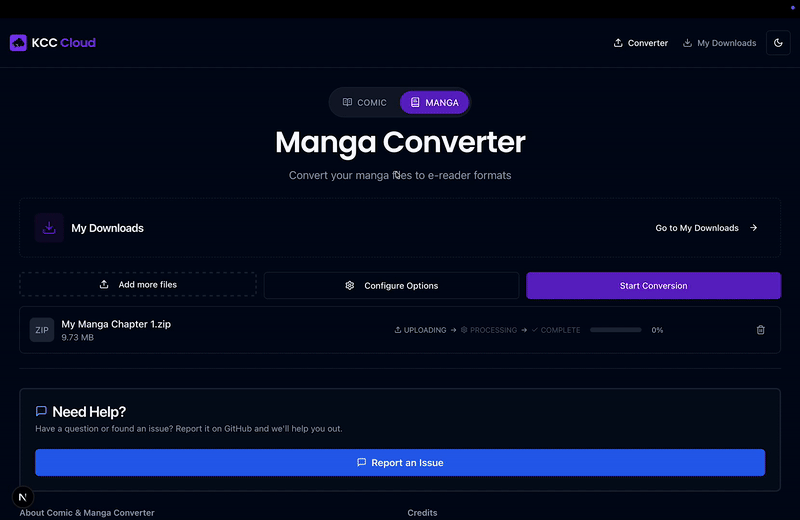Select the MANGA mode tab
The image size is (800, 520).
tap(434, 103)
